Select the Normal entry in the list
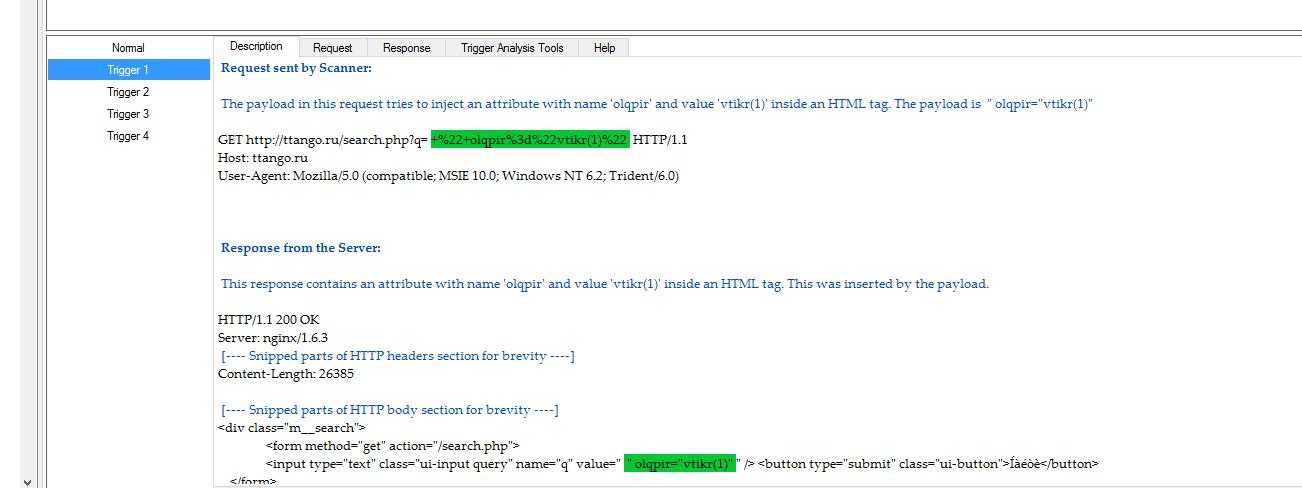 pos(128,48)
